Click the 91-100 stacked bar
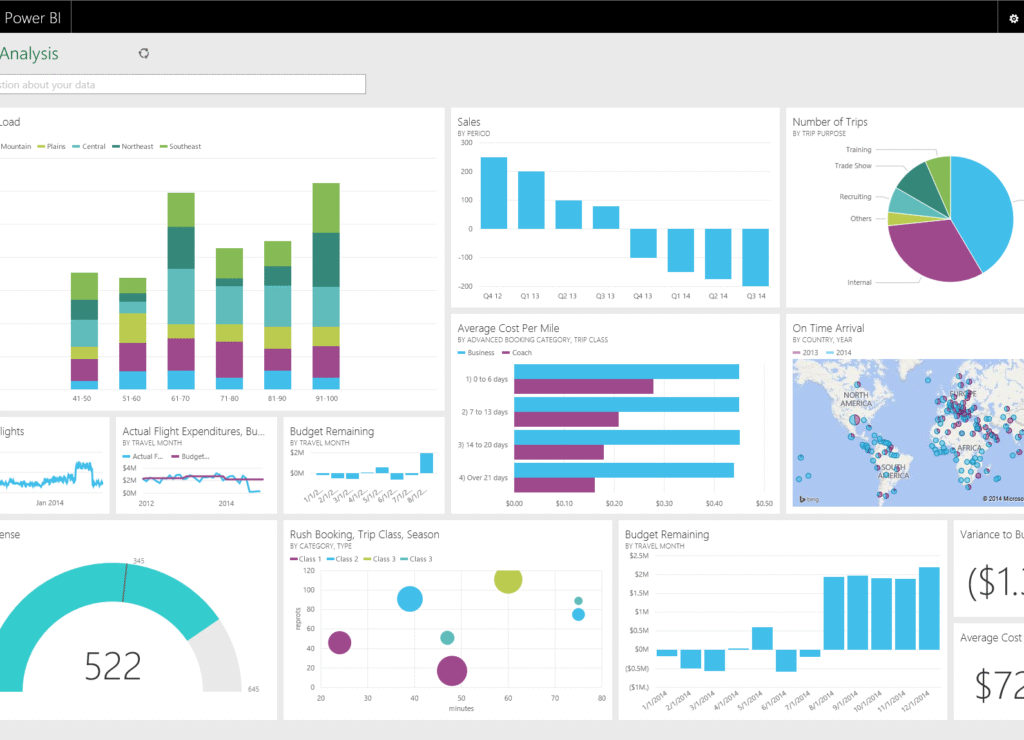The image size is (1024, 740). [326, 286]
